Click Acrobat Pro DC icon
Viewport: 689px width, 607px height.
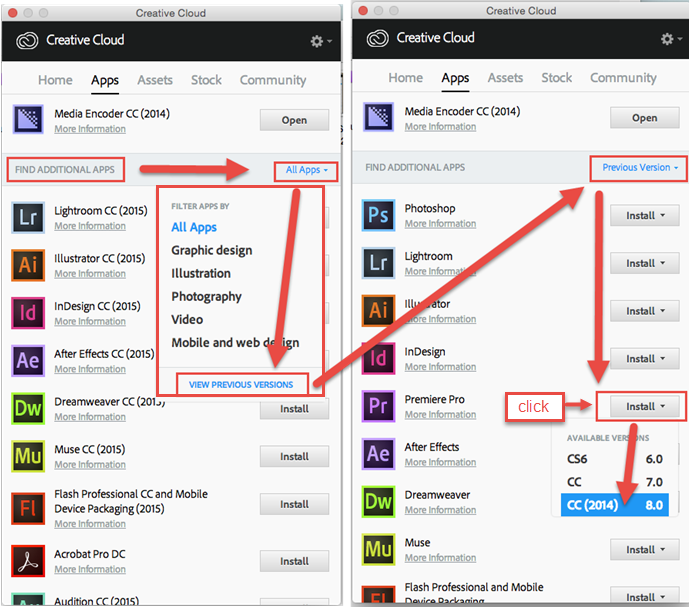tap(28, 561)
